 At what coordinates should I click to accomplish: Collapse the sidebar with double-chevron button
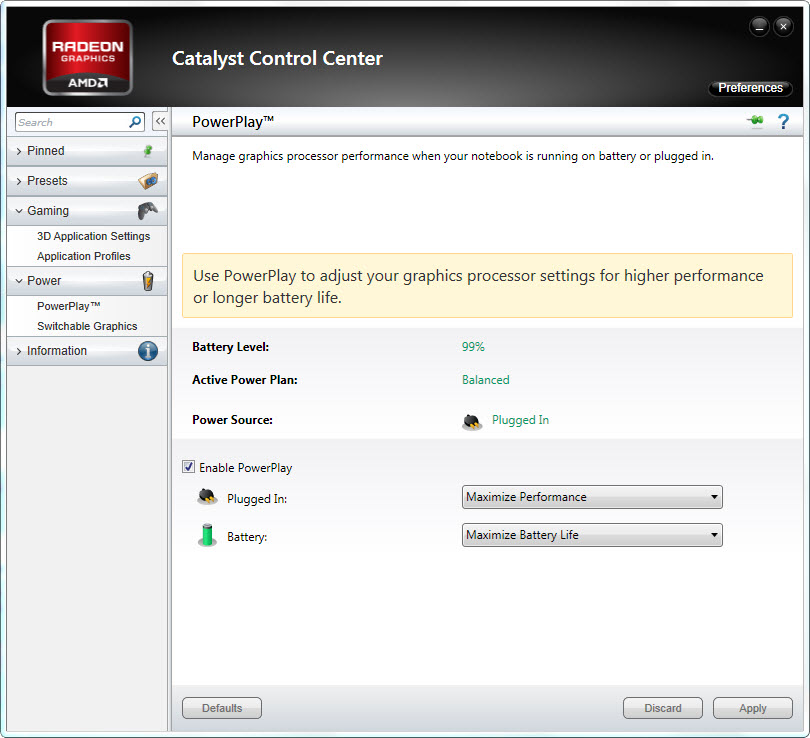160,121
